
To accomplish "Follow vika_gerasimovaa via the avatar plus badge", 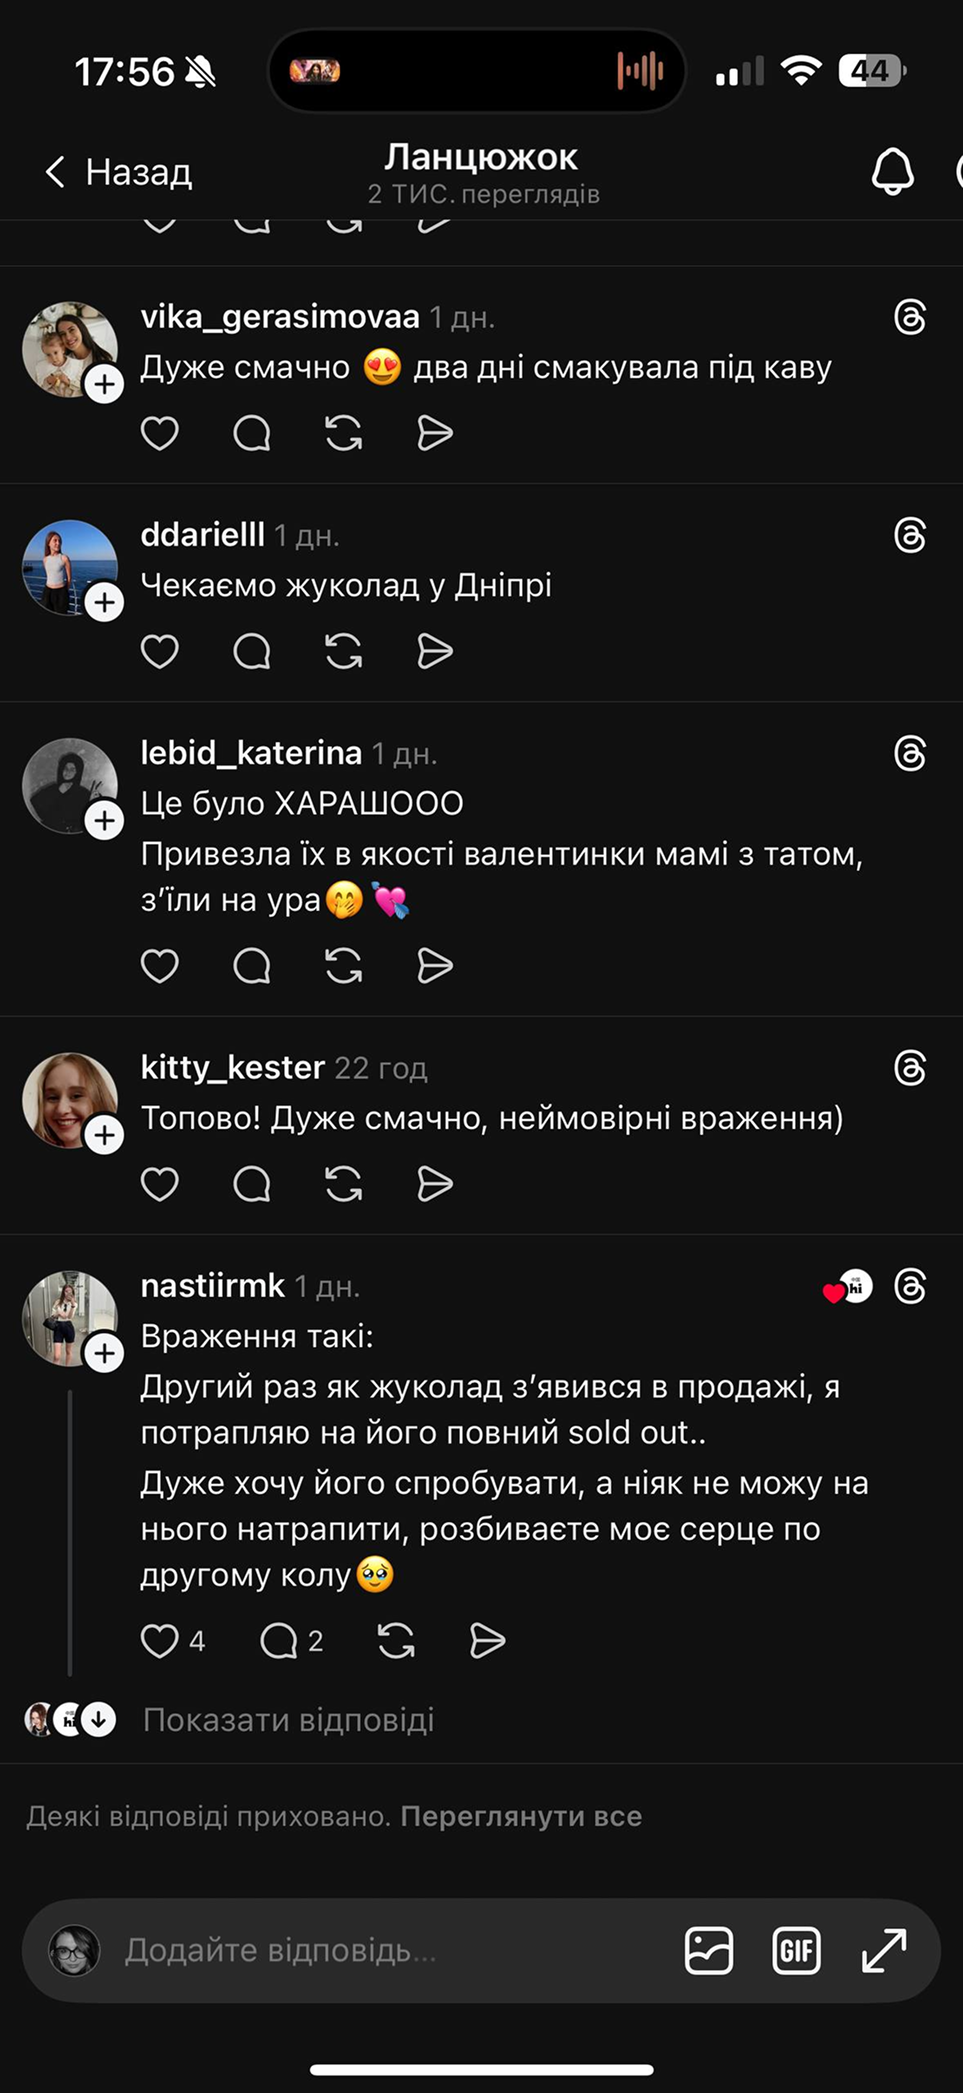I will (x=104, y=384).
